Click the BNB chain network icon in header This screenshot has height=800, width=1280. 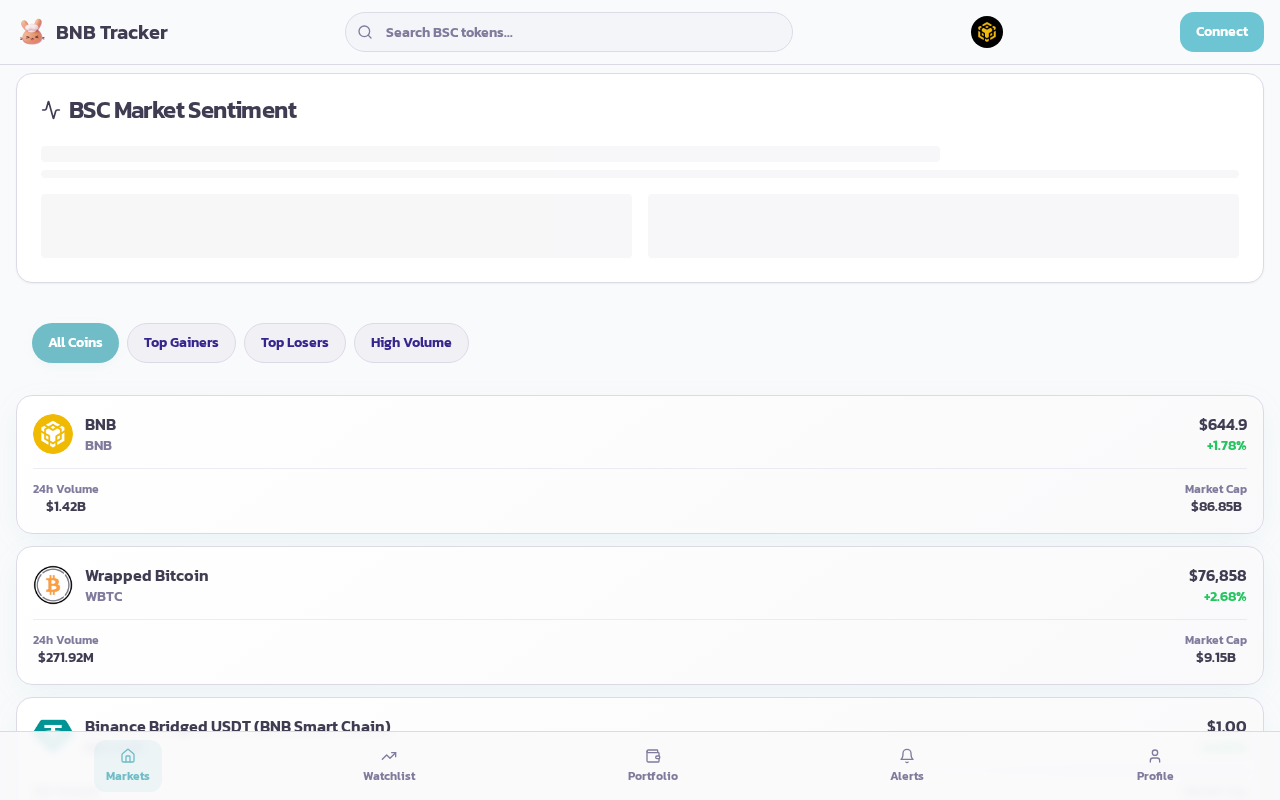pyautogui.click(x=987, y=32)
